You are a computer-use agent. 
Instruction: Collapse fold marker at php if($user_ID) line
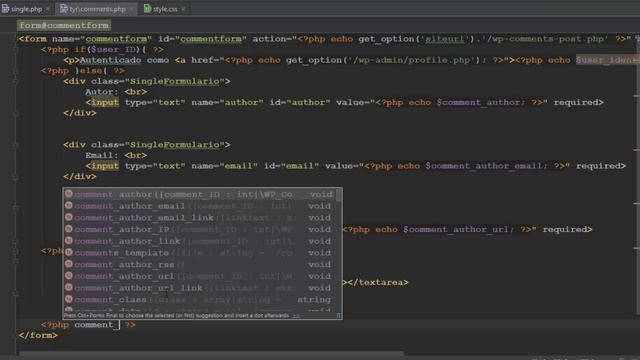(x=15, y=50)
